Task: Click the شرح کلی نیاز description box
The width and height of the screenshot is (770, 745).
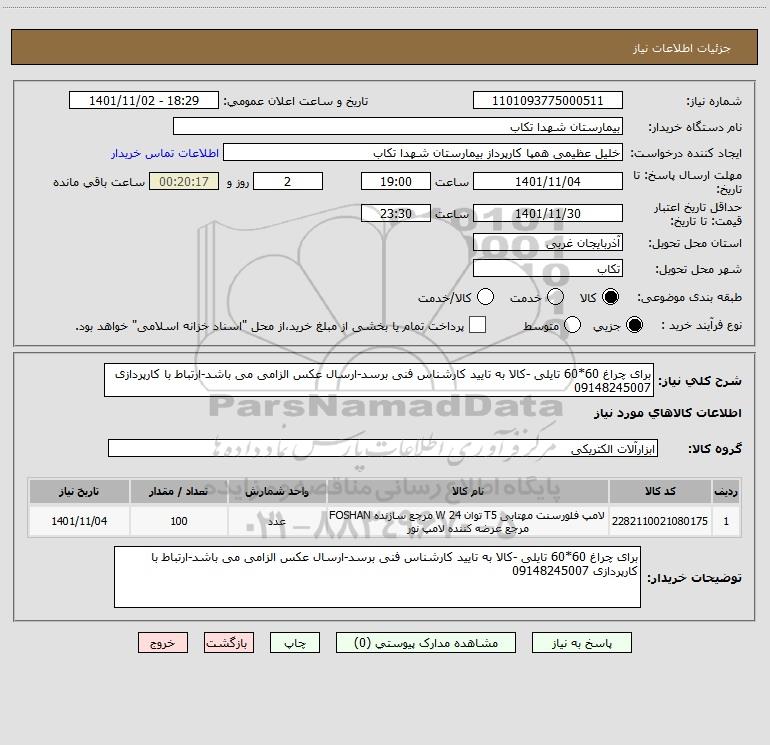Action: 379,380
